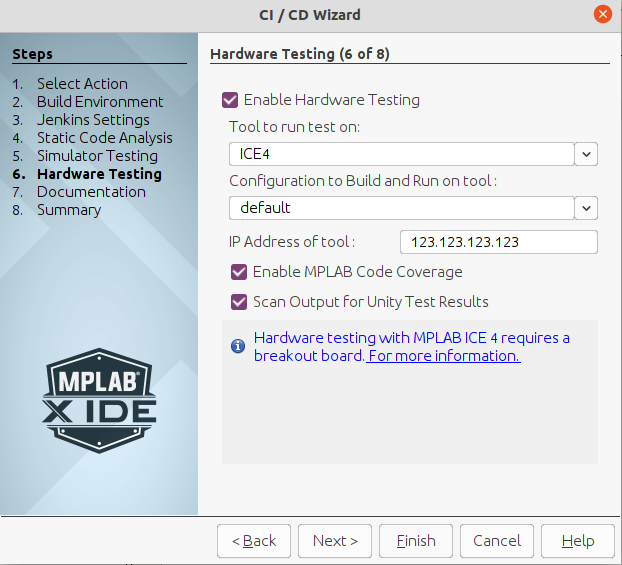
Task: Toggle Enable MPLAB Code Coverage checkbox
Action: tap(239, 272)
